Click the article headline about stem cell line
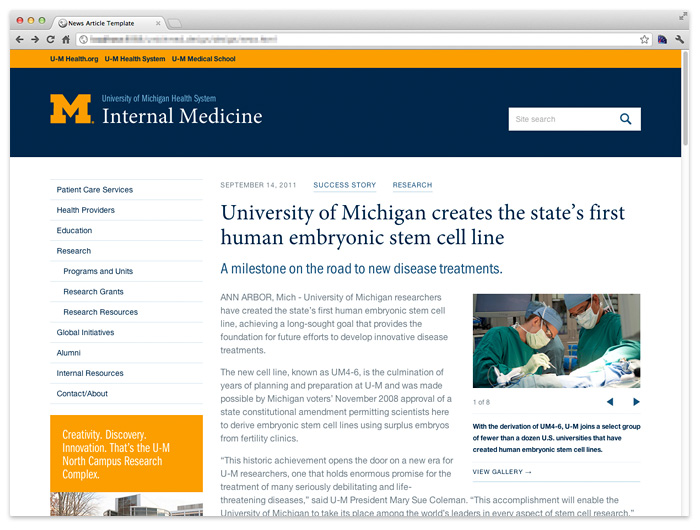The image size is (700, 530). point(423,225)
